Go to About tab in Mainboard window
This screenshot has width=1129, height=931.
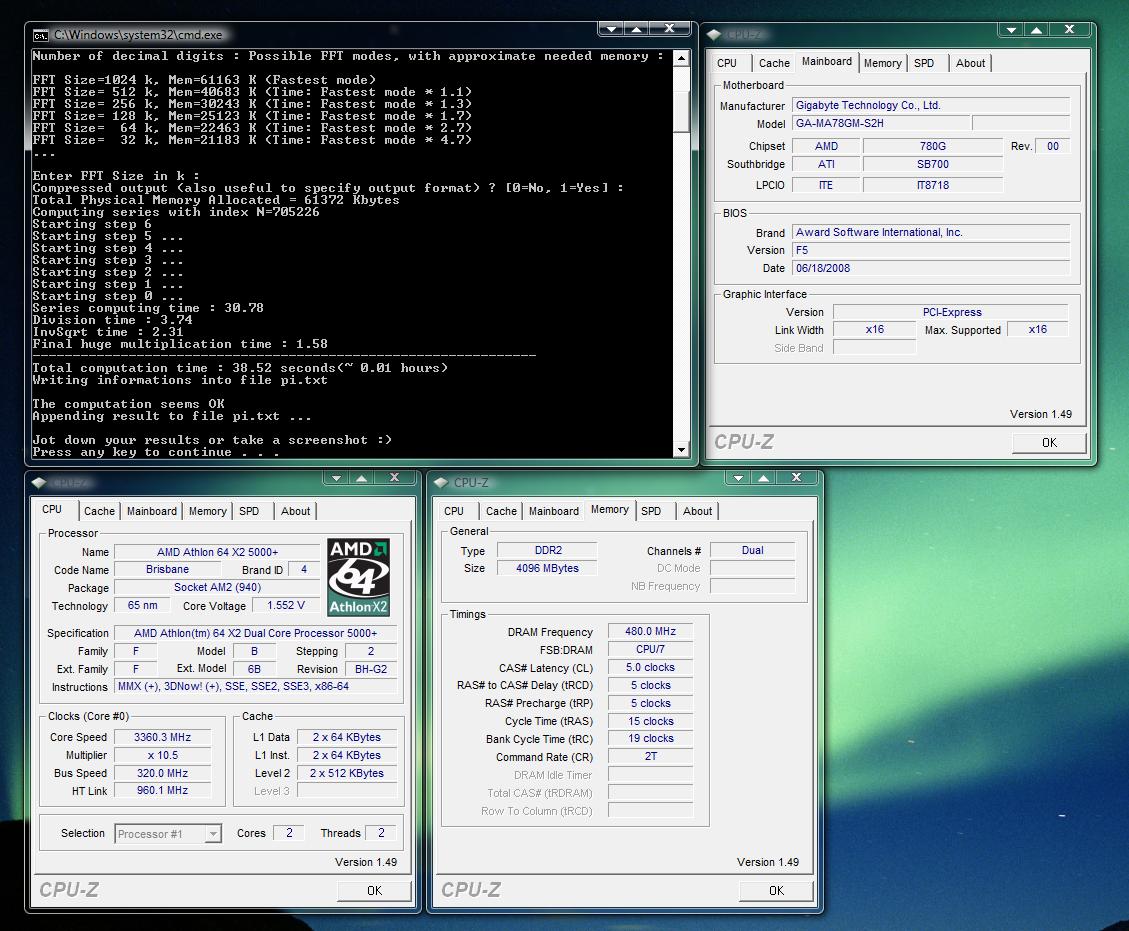pyautogui.click(x=970, y=63)
